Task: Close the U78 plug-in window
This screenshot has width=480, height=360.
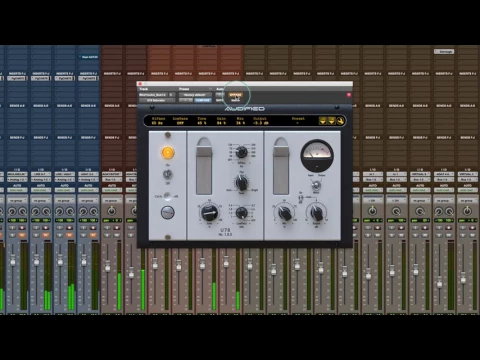Action: (x=140, y=83)
